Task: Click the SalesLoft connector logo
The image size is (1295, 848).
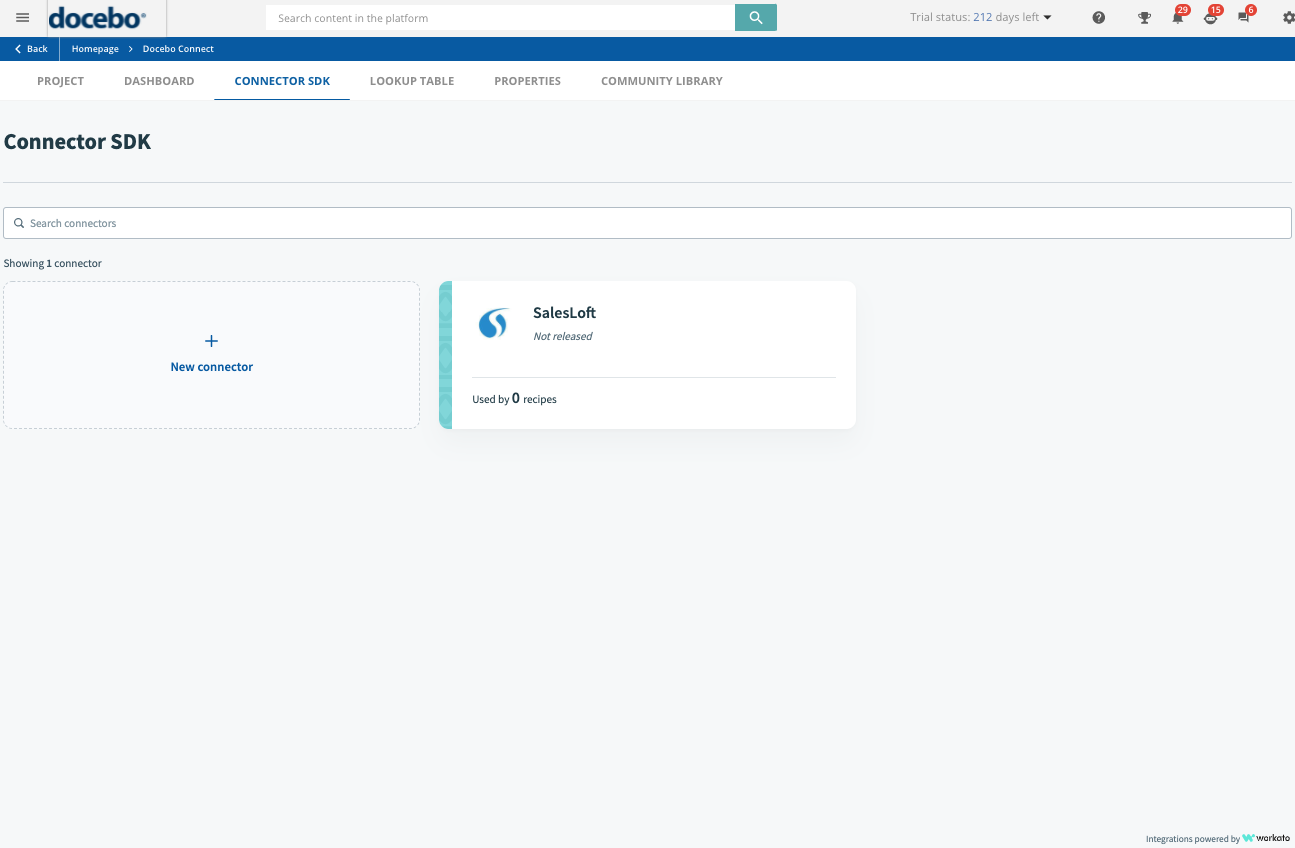Action: point(494,323)
